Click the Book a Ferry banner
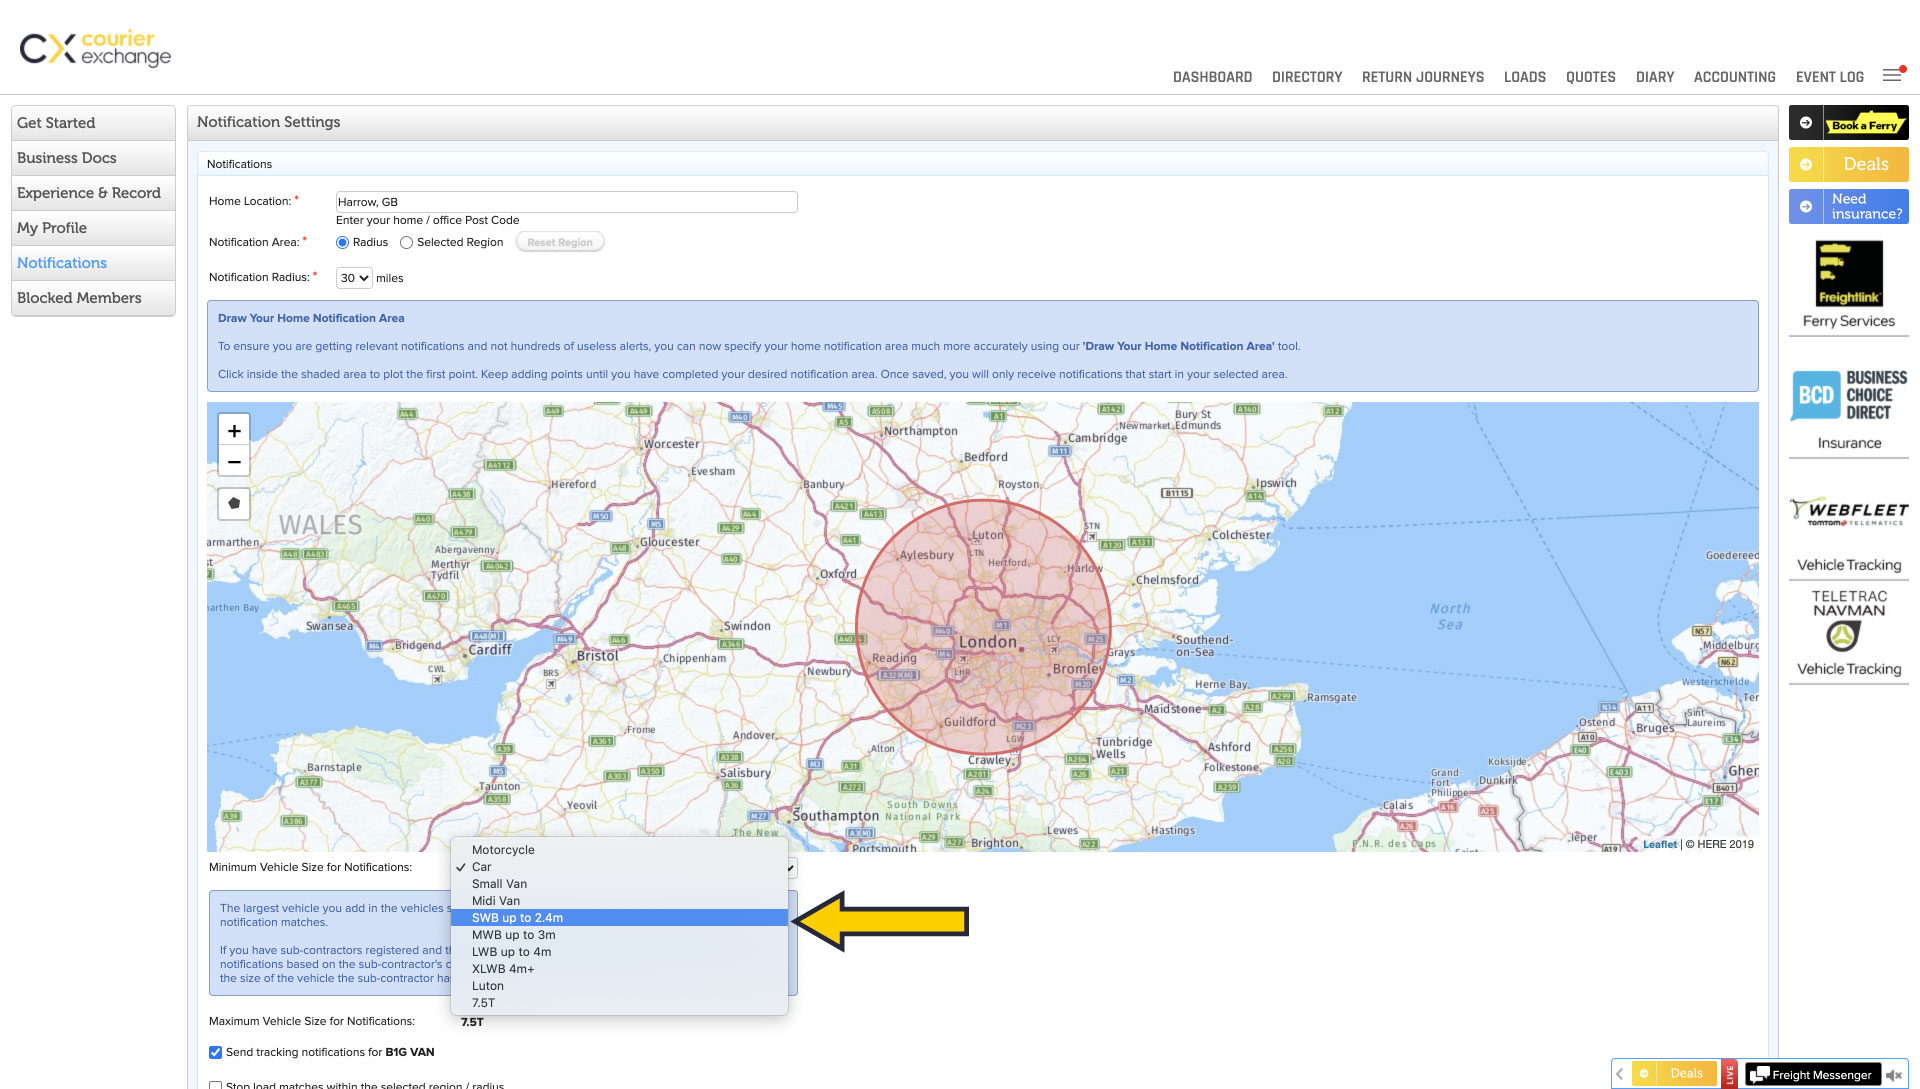This screenshot has height=1089, width=1920. (1848, 123)
